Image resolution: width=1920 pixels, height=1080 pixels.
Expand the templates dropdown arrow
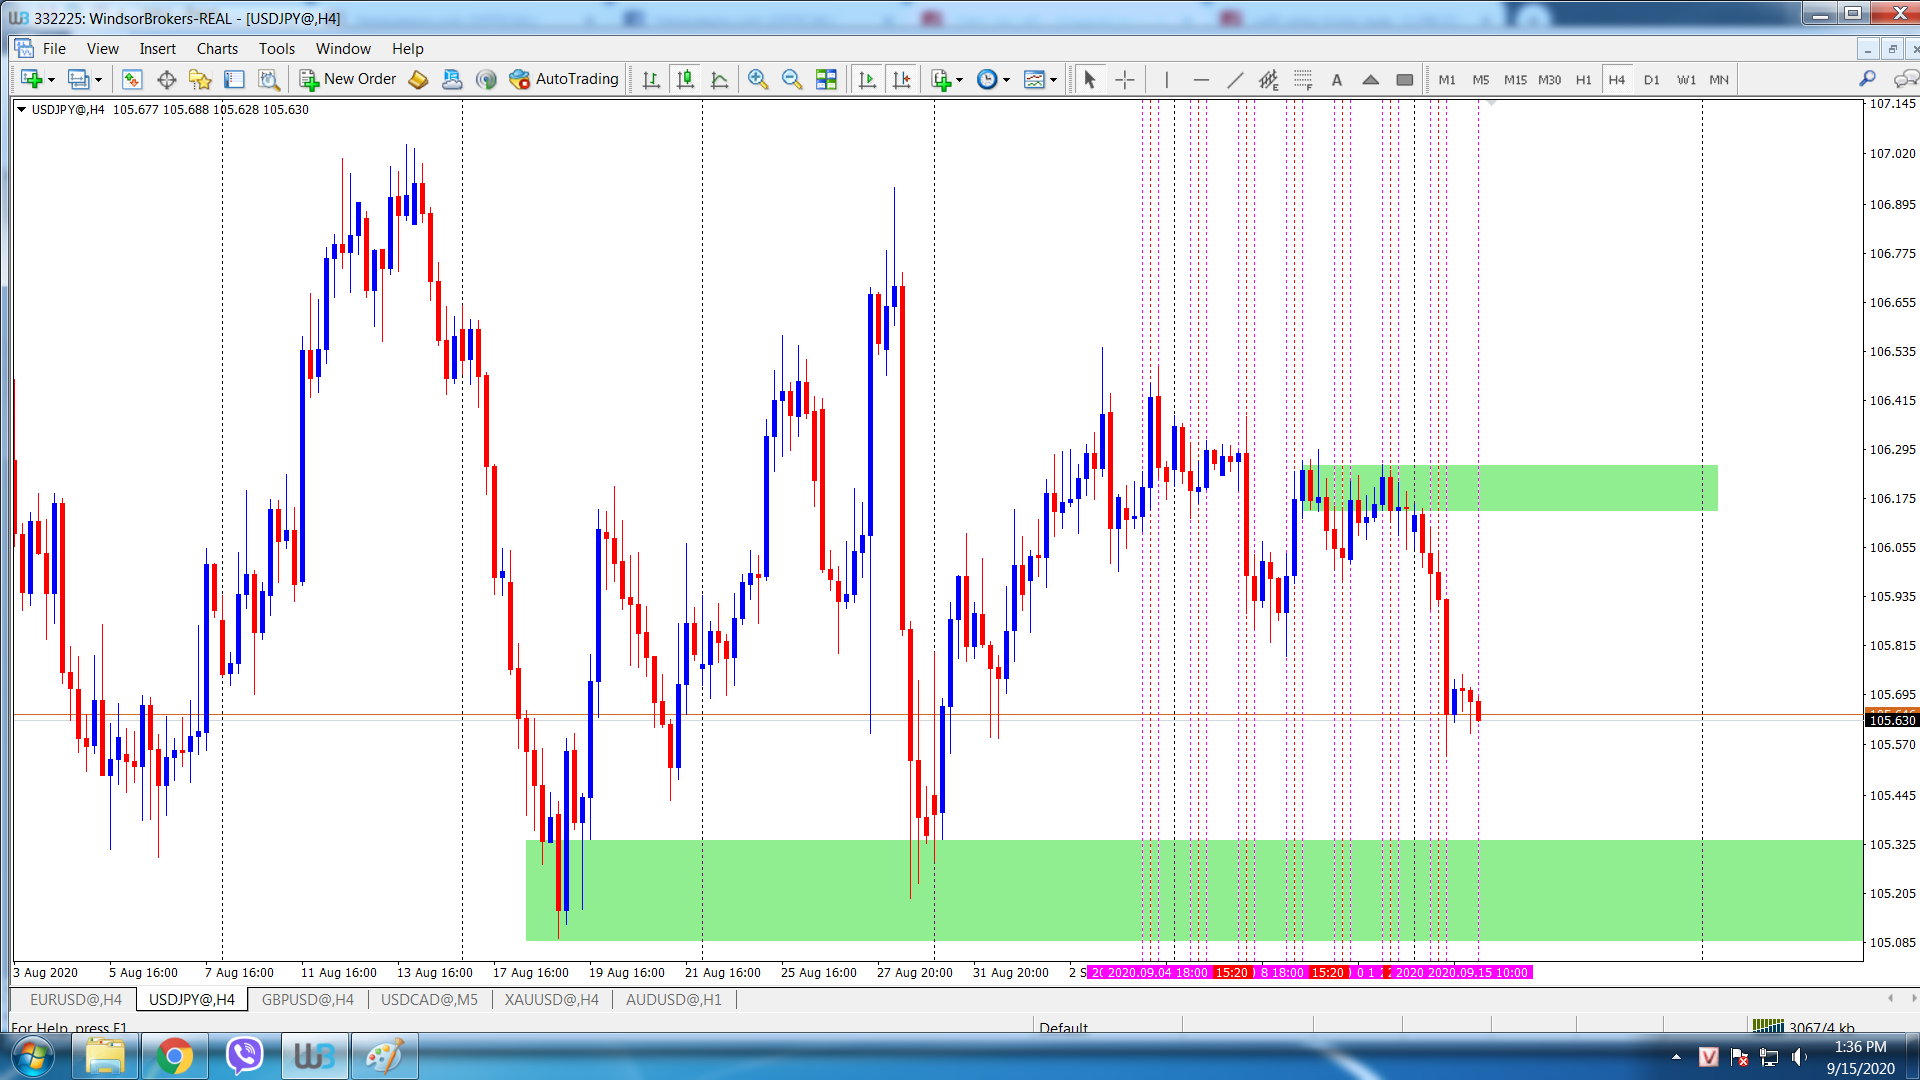click(1054, 80)
